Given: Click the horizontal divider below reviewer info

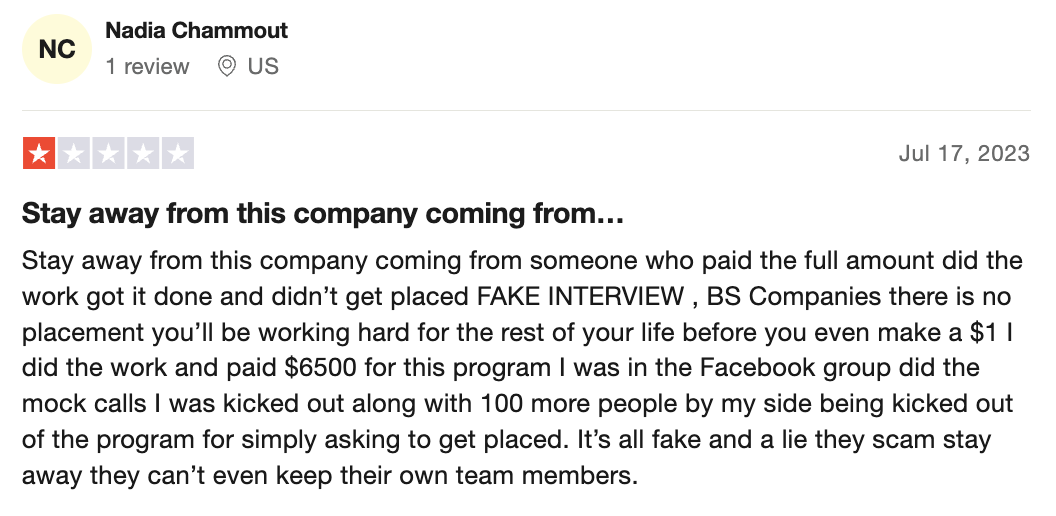Looking at the screenshot, I should pos(526,110).
